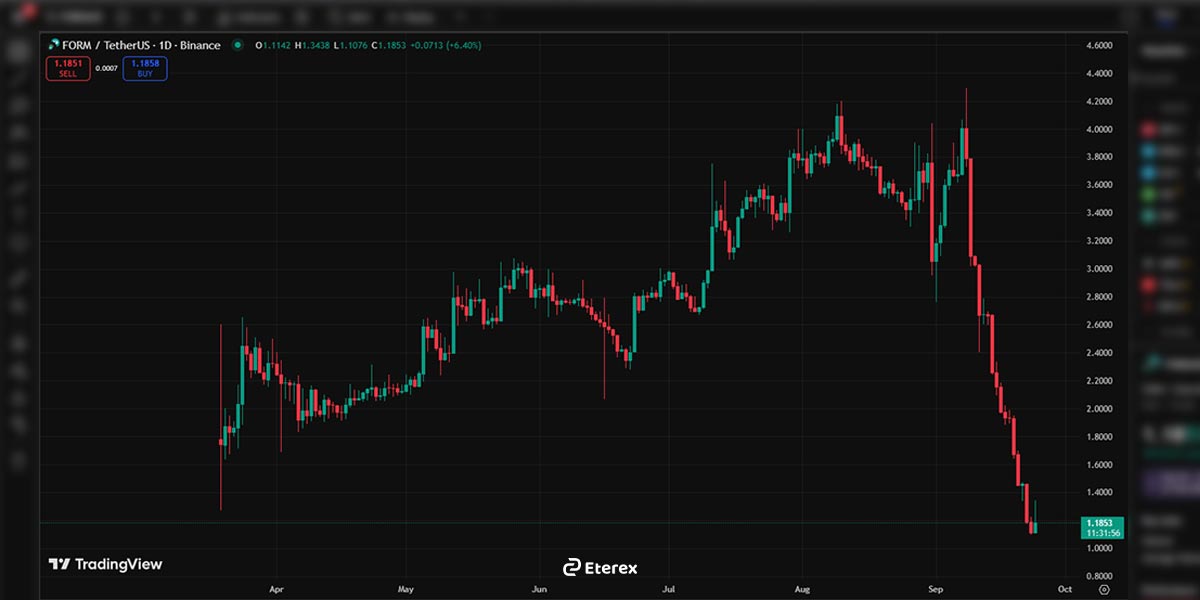Screen dimensions: 1200x600
Task: Click the 4.6000 price scale label
Action: 1099,46
